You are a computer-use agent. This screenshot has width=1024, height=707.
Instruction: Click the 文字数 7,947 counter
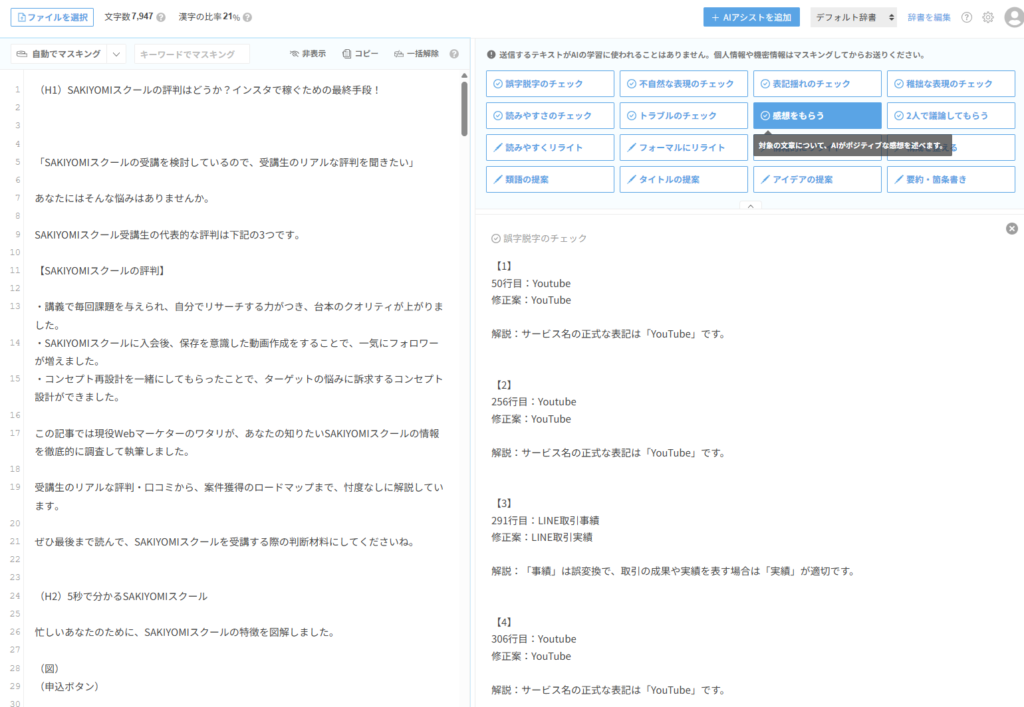[x=129, y=17]
